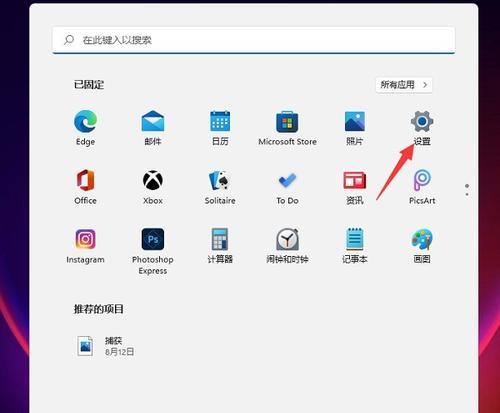Start the Solitaire game
Image resolution: width=500 pixels, height=413 pixels.
[220, 187]
